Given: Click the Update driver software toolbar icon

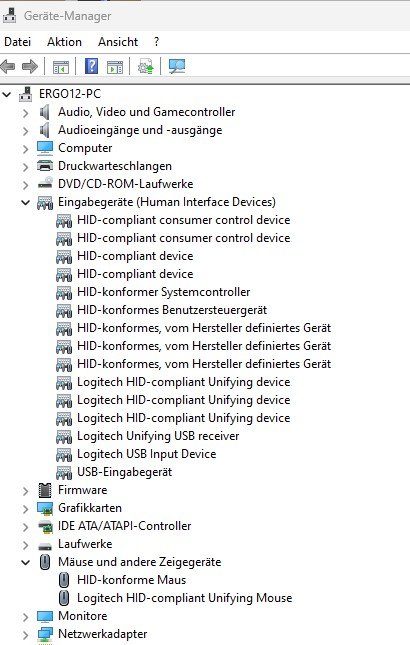Looking at the screenshot, I should click(x=146, y=66).
